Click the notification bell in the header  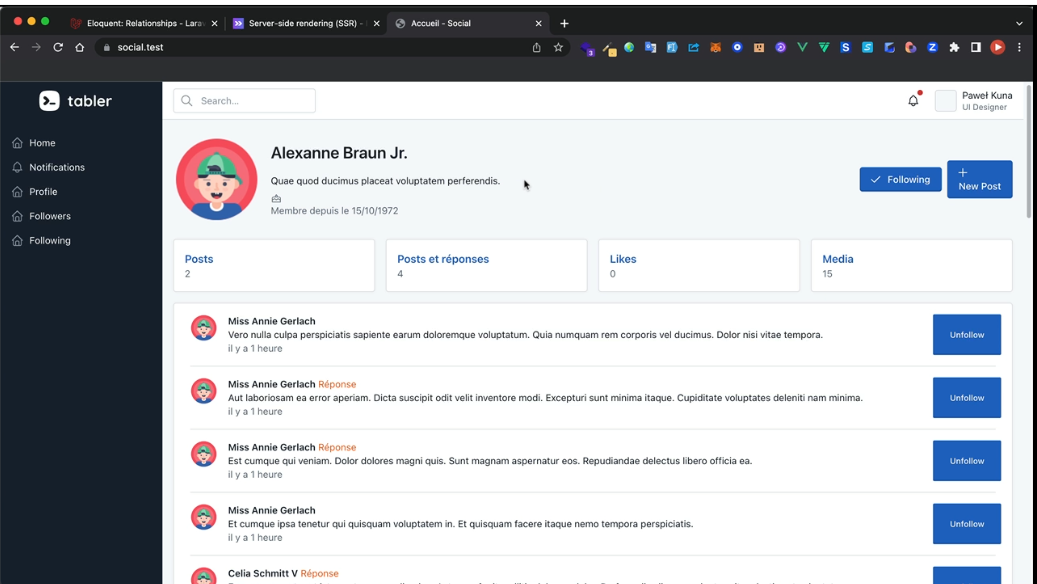[x=912, y=100]
